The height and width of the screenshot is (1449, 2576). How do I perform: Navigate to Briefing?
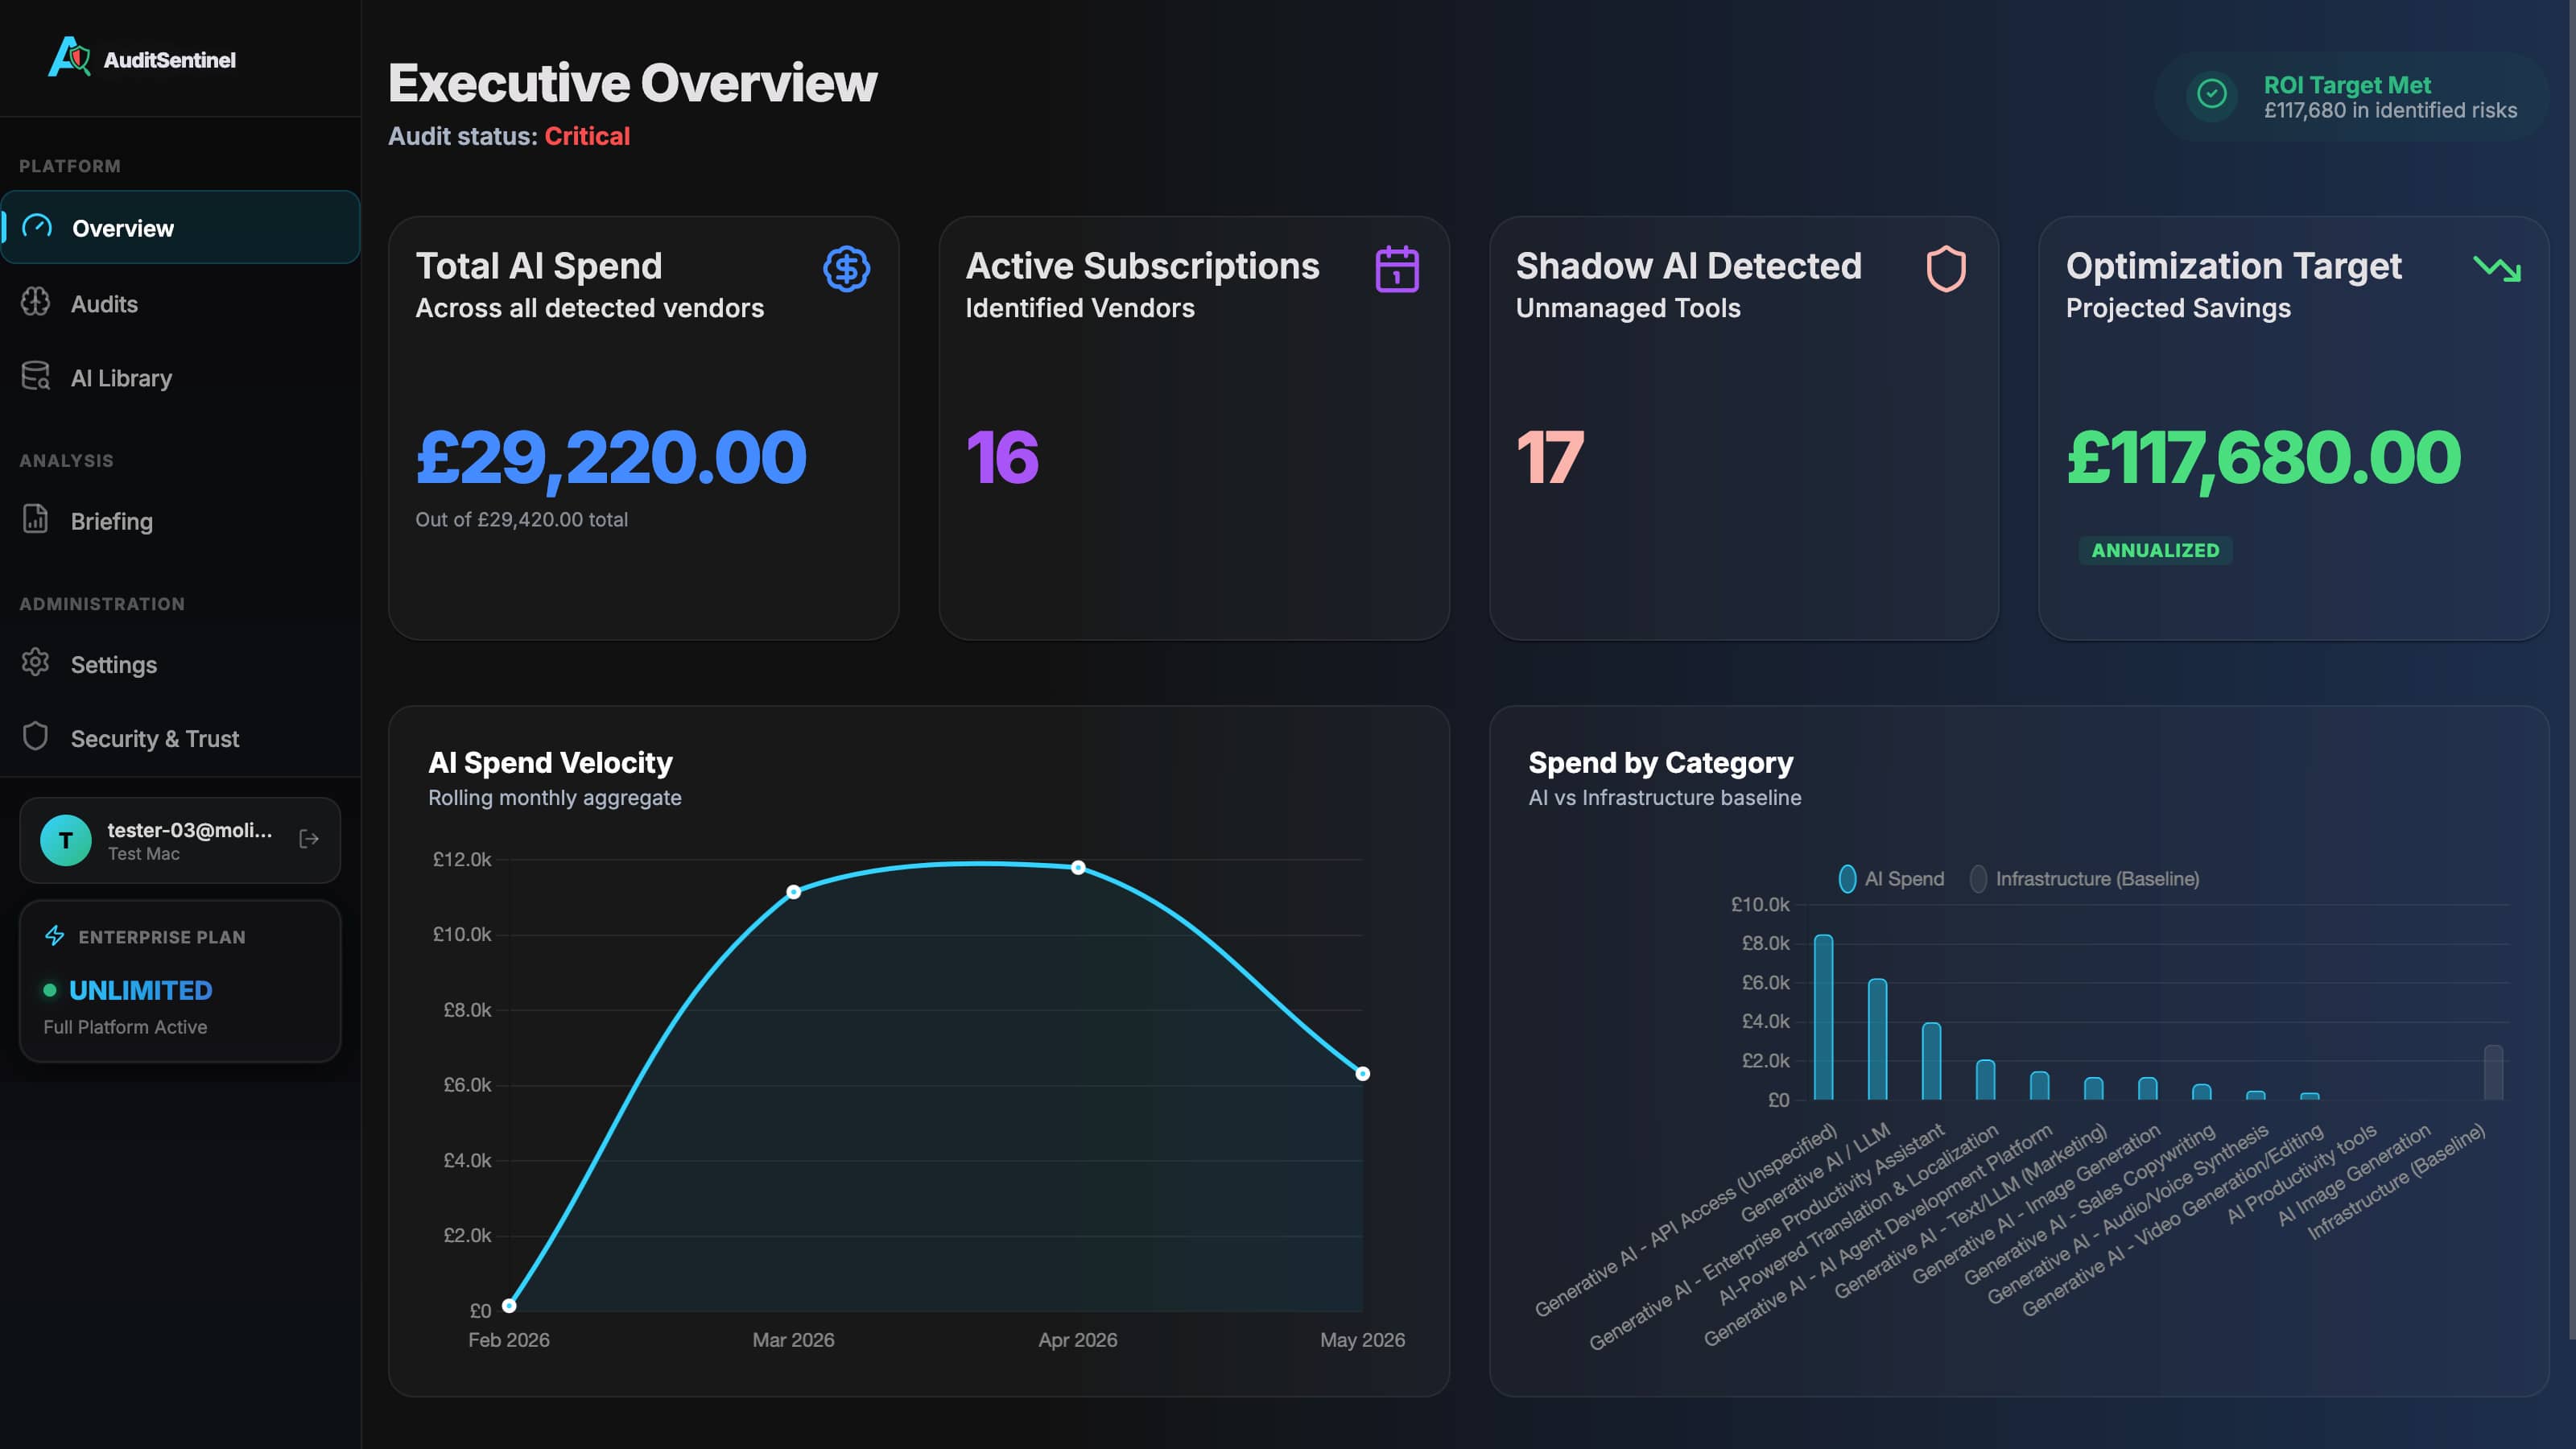180,520
